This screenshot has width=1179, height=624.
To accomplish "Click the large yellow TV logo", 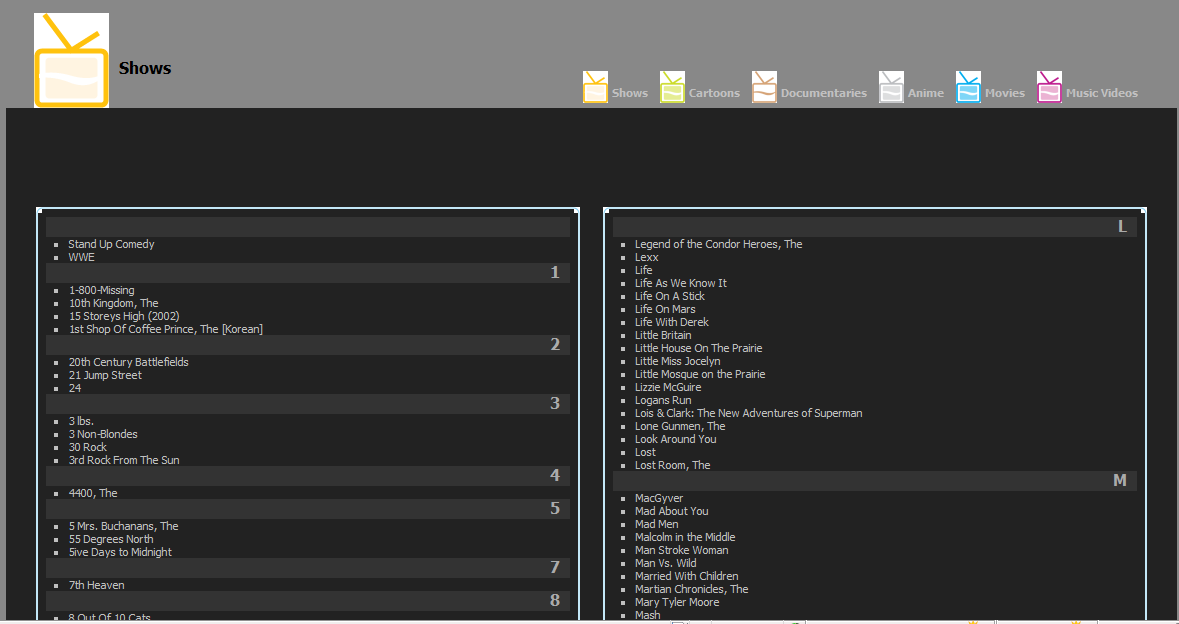I will [71, 60].
